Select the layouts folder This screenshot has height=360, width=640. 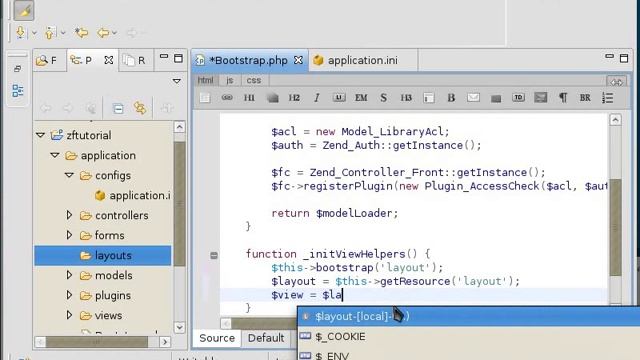click(103, 256)
